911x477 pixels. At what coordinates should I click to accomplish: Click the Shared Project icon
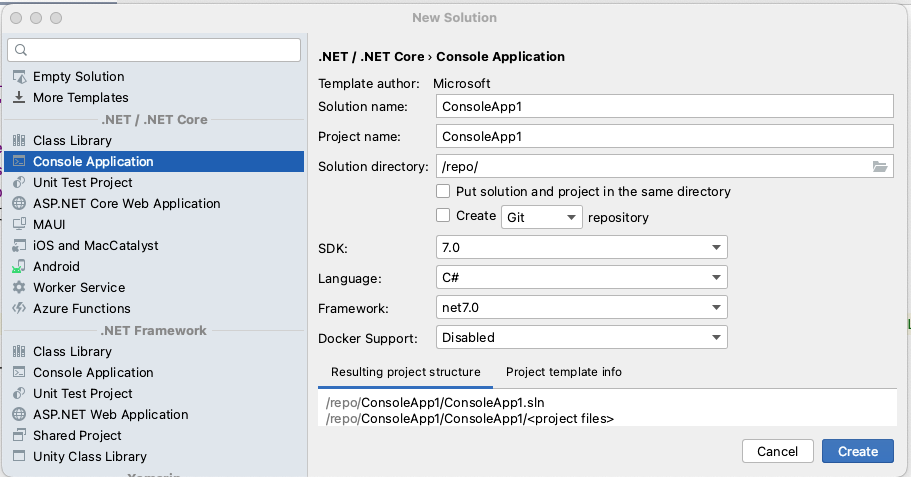coord(19,435)
